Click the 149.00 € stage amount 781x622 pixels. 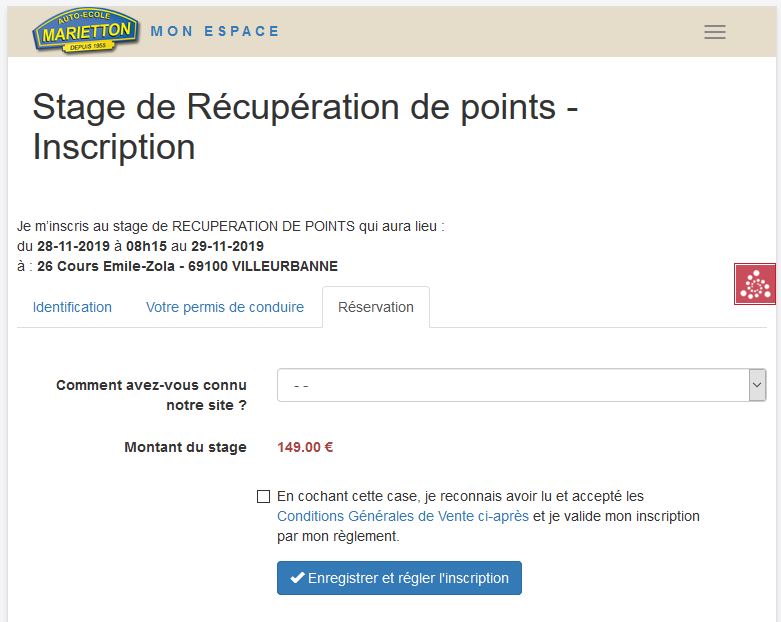pyautogui.click(x=305, y=447)
